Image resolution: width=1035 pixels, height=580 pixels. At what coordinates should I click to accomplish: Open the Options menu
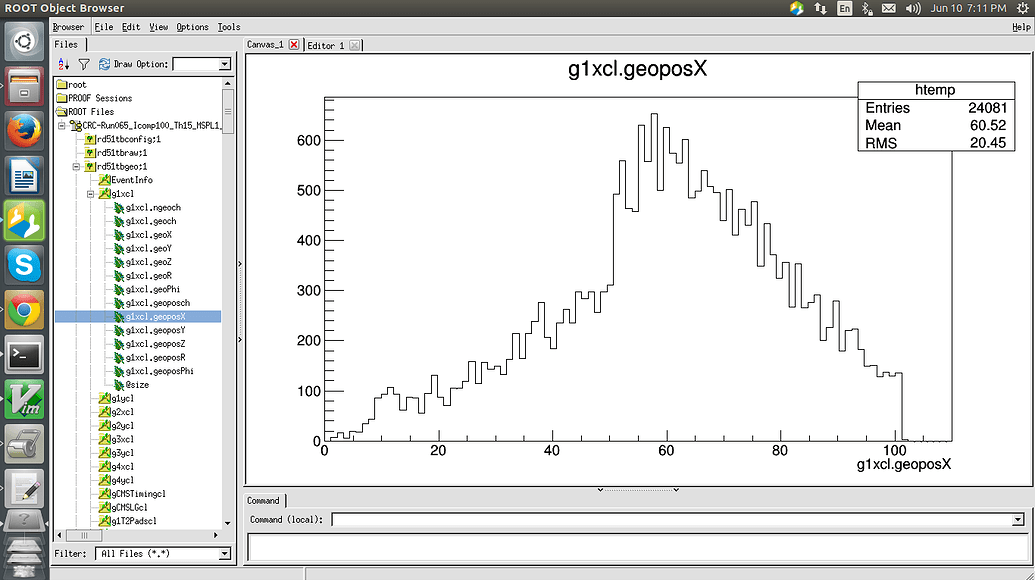(x=192, y=27)
